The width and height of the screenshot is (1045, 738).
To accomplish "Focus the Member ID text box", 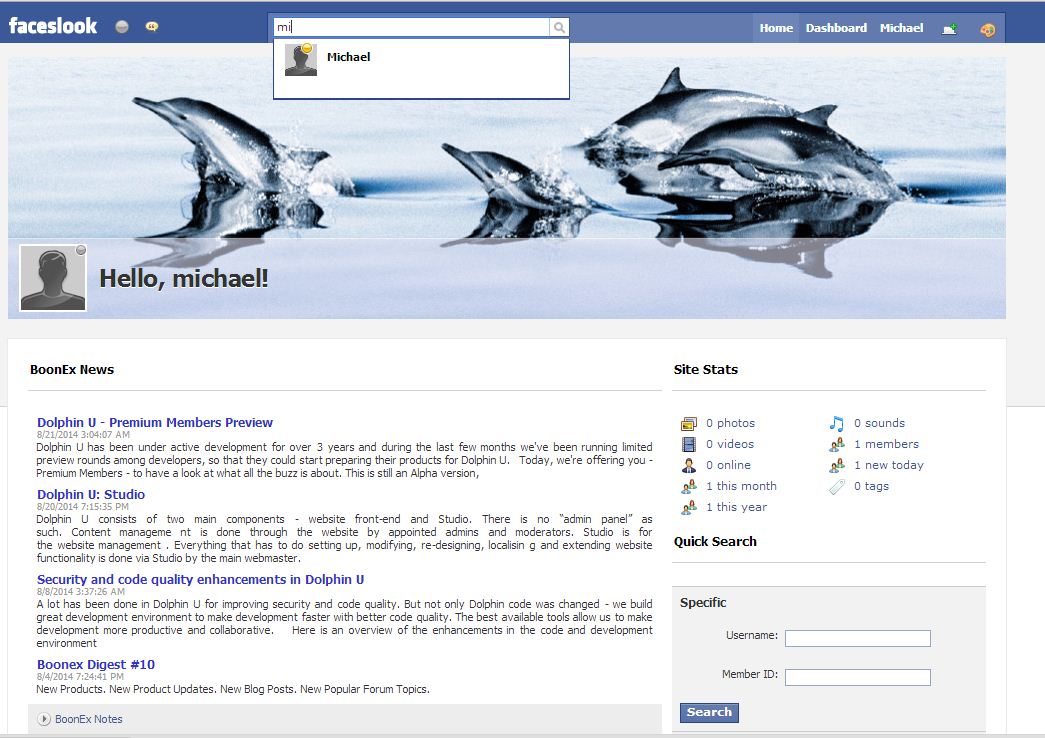I will 857,677.
